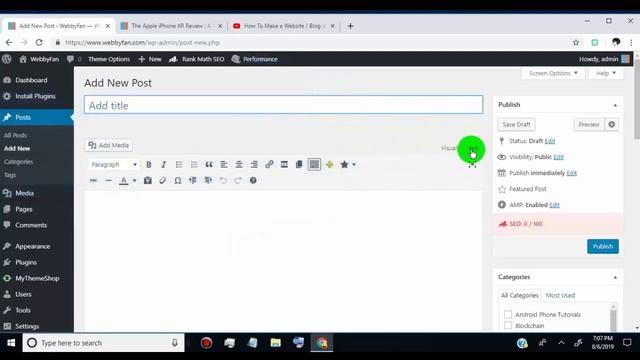Edit the Publish immediately schedule
This screenshot has height=360, width=640.
(571, 173)
